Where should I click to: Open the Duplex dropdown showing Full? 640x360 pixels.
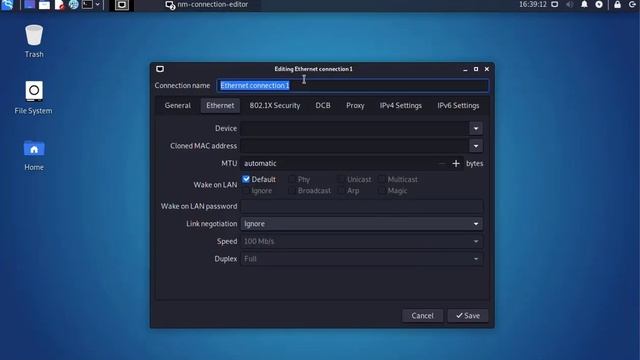point(362,259)
